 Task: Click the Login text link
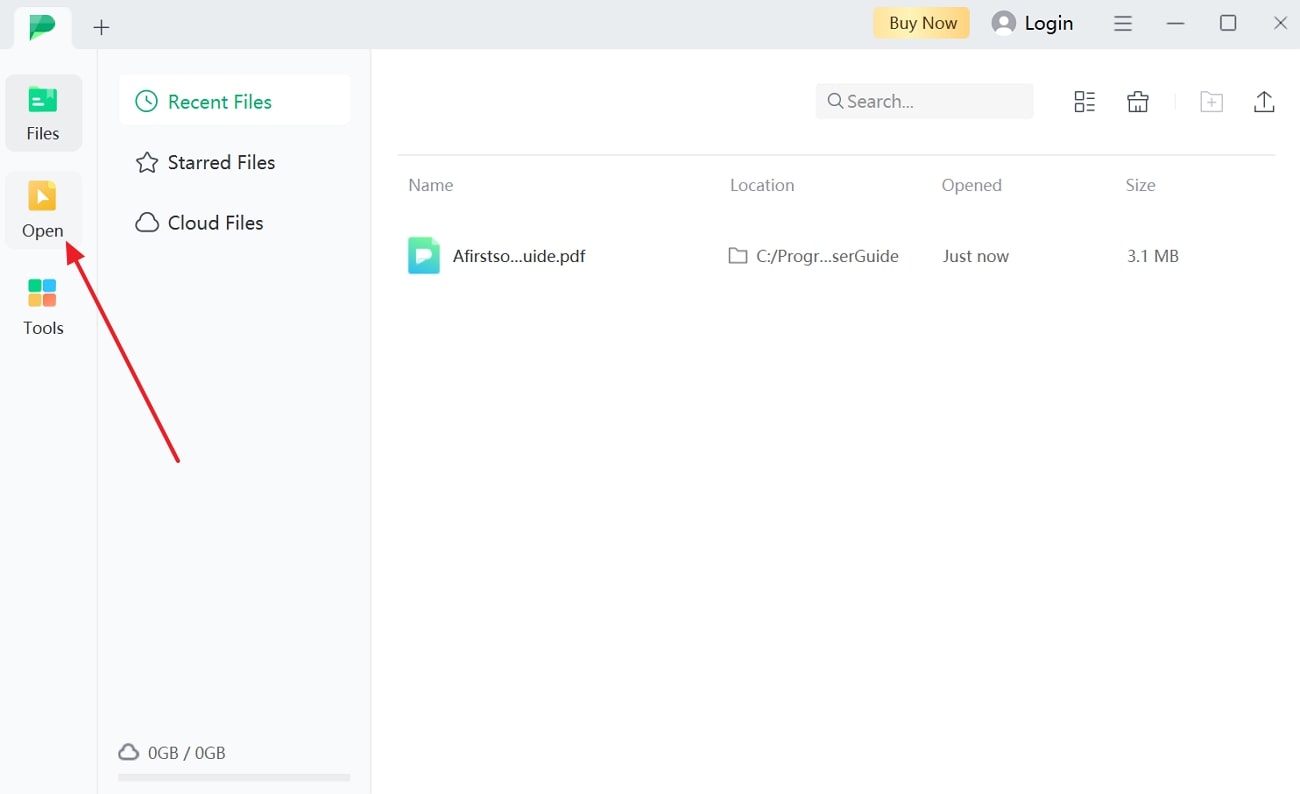coord(1049,23)
